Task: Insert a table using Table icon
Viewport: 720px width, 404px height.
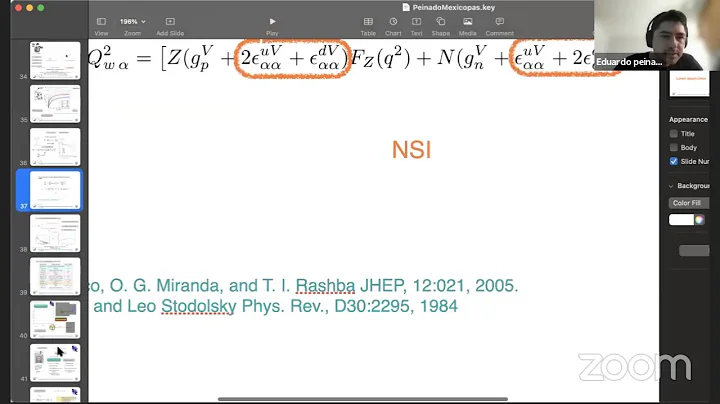Action: pos(368,22)
